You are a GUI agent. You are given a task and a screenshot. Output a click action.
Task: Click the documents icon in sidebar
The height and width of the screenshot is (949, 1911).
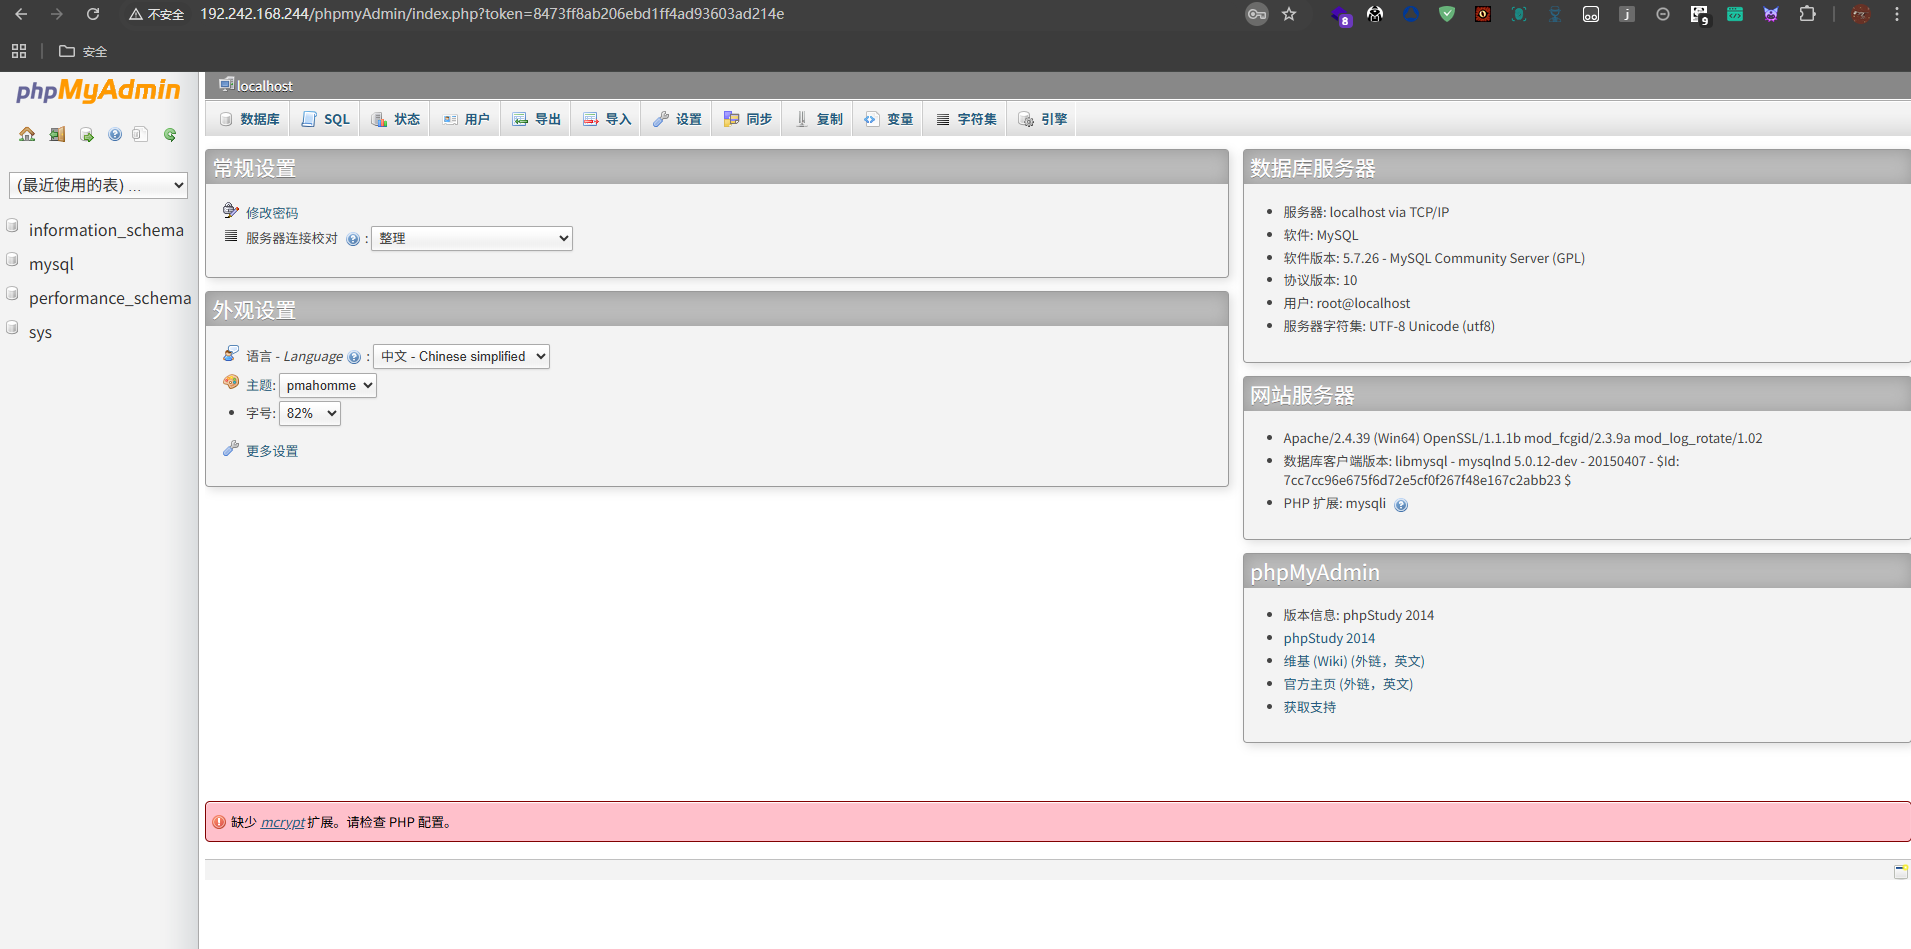click(140, 134)
